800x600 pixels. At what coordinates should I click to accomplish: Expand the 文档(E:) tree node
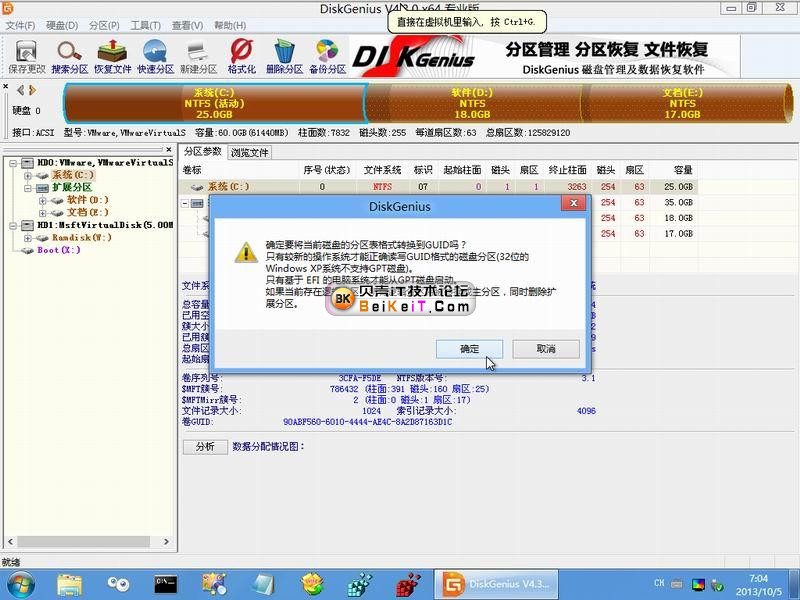43,212
